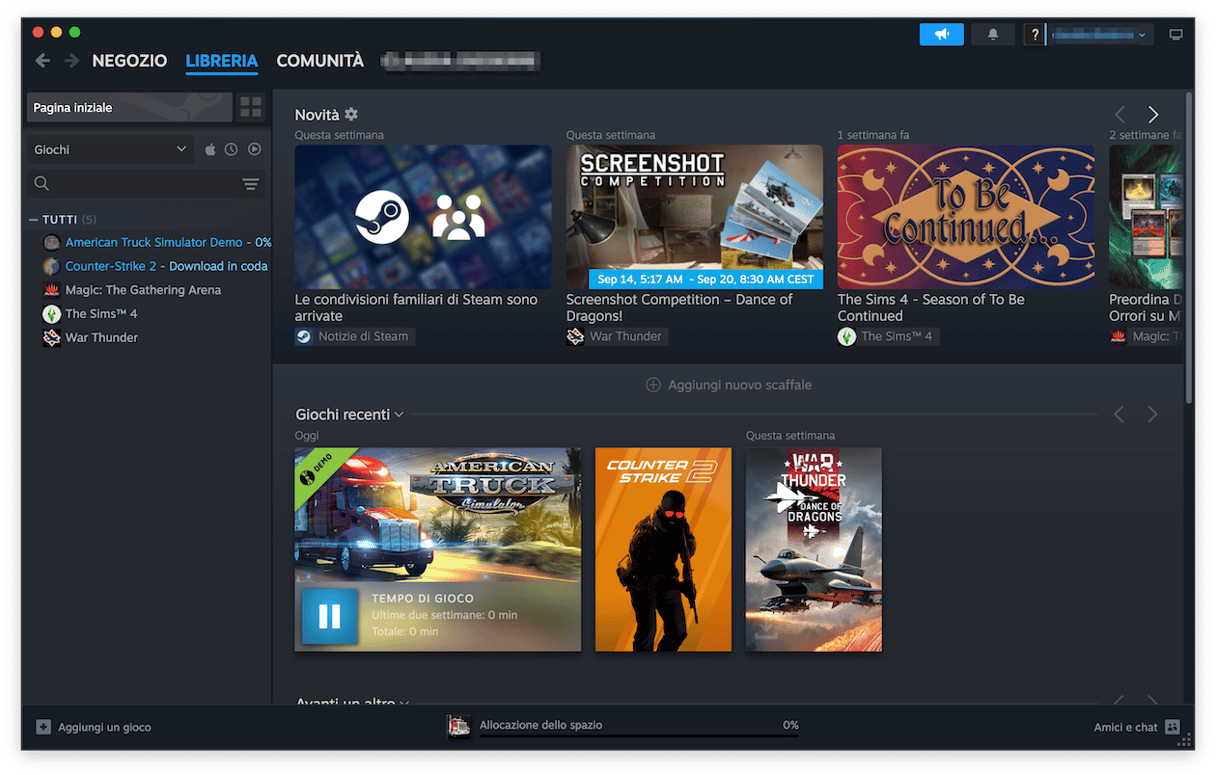Click the Counter-Strike 2 icon in sidebar
1216x775 pixels.
point(52,267)
